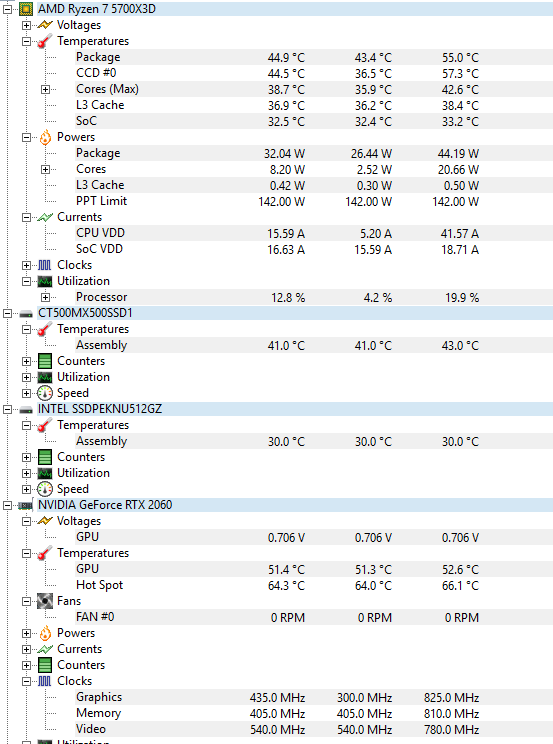The image size is (553, 744).
Task: Click the CPU Clocks pulse icon
Action: coord(45,265)
